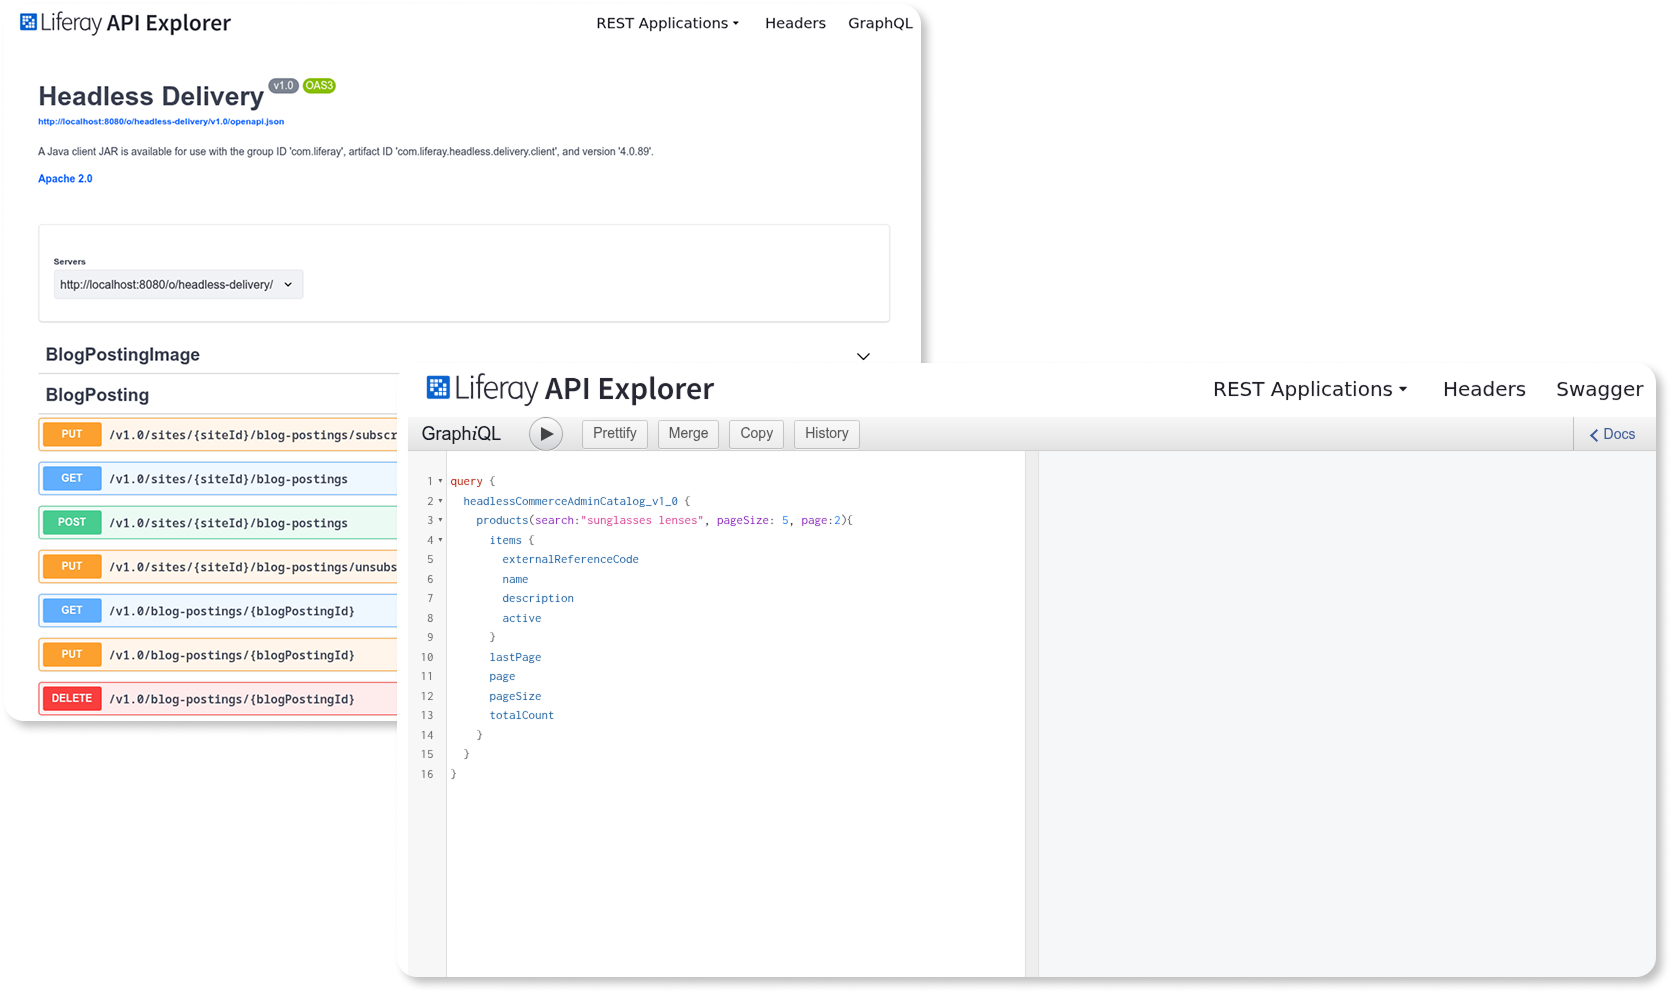This screenshot has width=1672, height=993.
Task: Open REST Applications dropdown in the Swagger window
Action: pos(667,23)
